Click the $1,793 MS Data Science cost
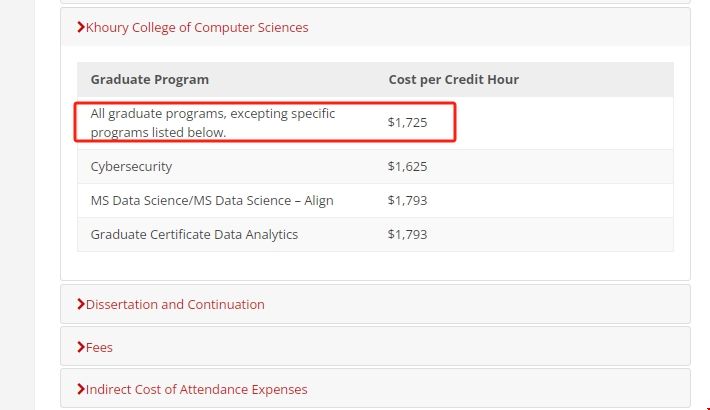The image size is (710, 410). tap(407, 201)
